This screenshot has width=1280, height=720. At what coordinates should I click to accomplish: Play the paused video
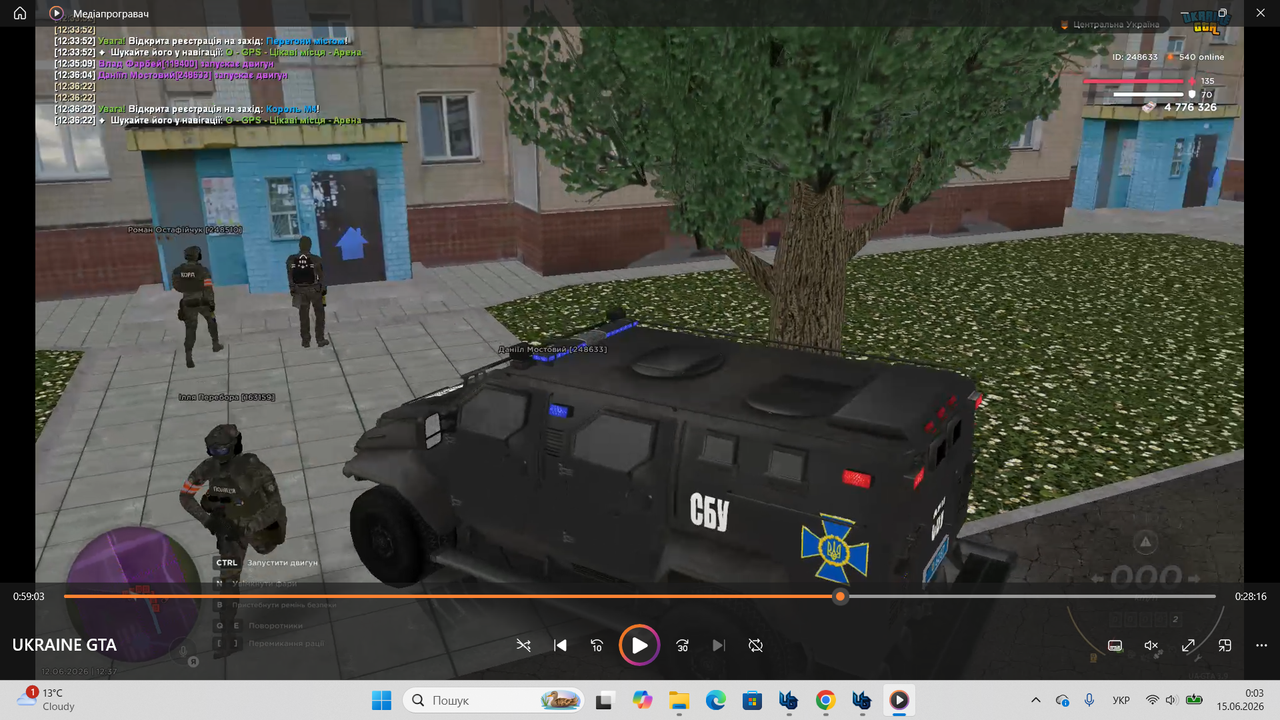(639, 645)
